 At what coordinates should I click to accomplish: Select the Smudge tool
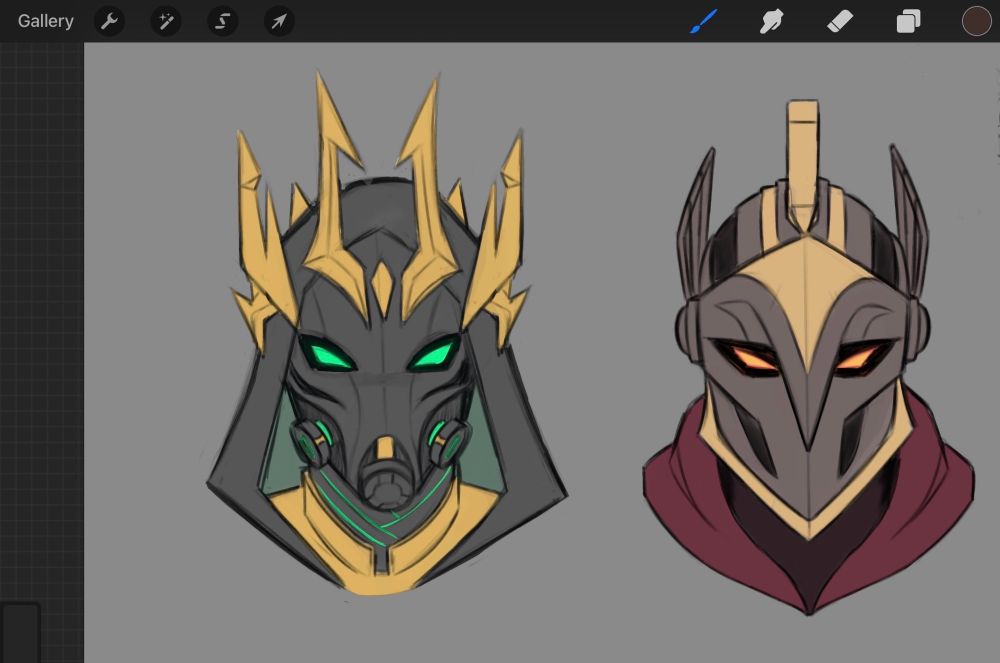pyautogui.click(x=772, y=21)
